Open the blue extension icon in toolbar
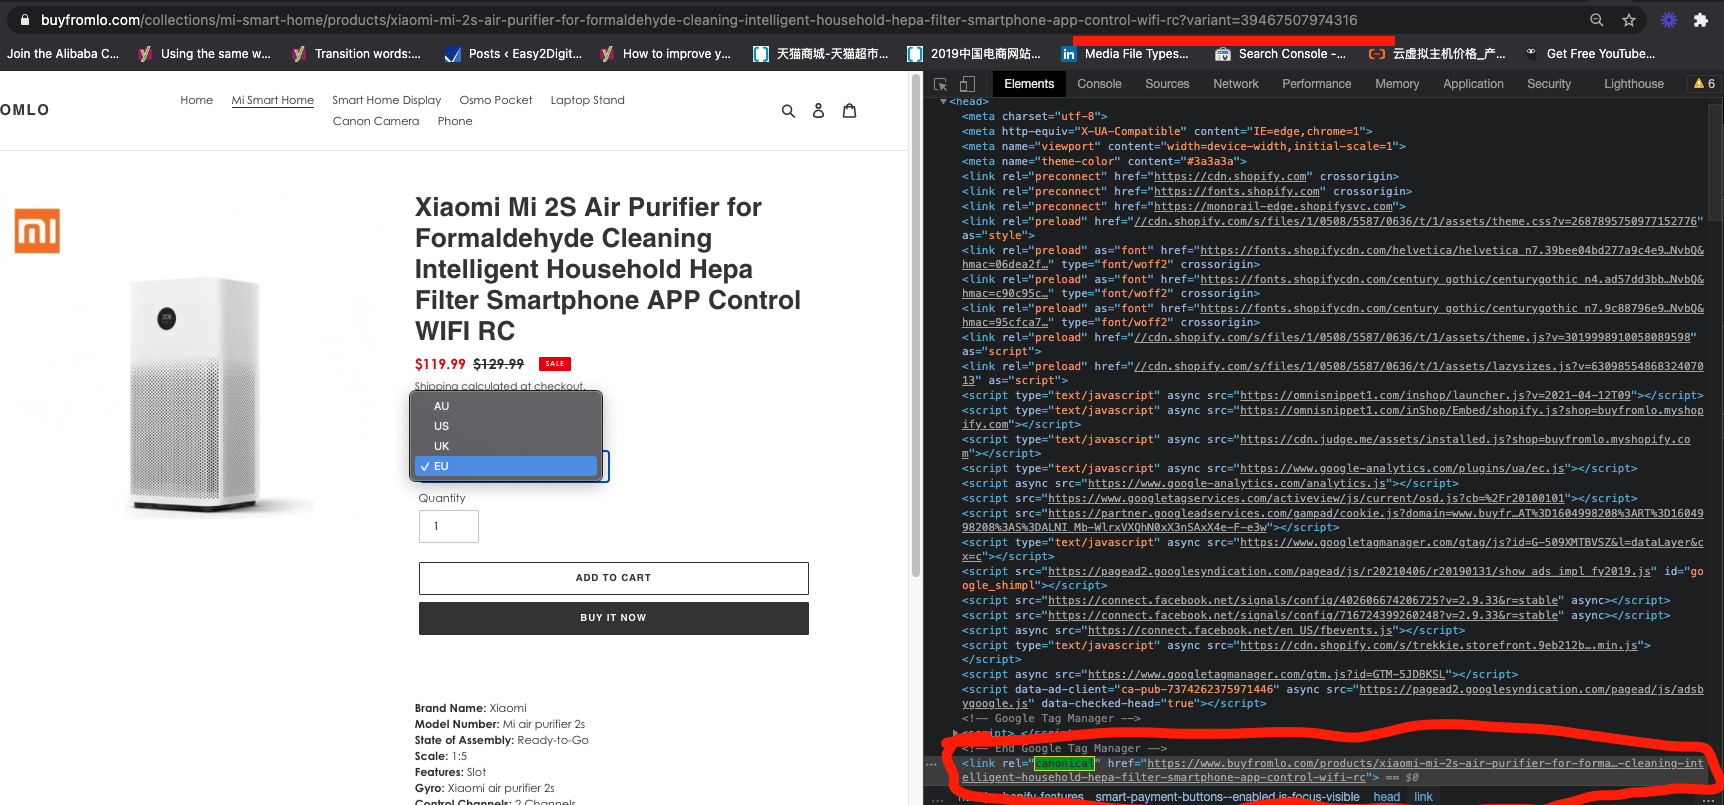The width and height of the screenshot is (1724, 805). [1669, 20]
